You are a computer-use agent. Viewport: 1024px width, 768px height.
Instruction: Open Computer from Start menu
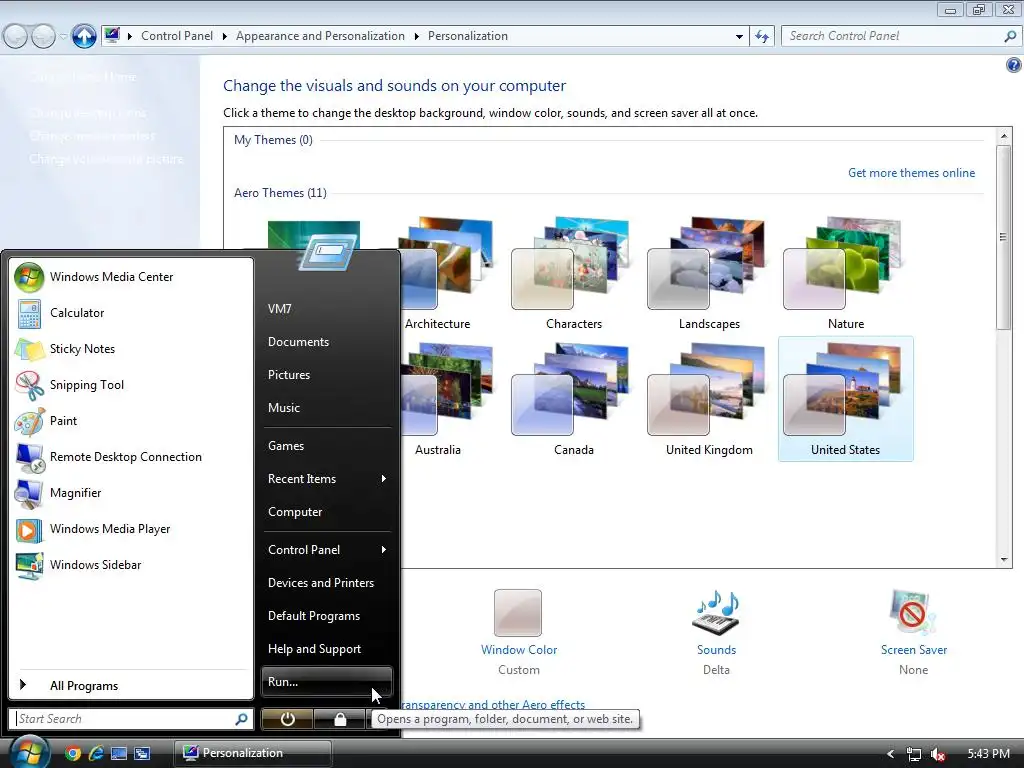pos(295,512)
